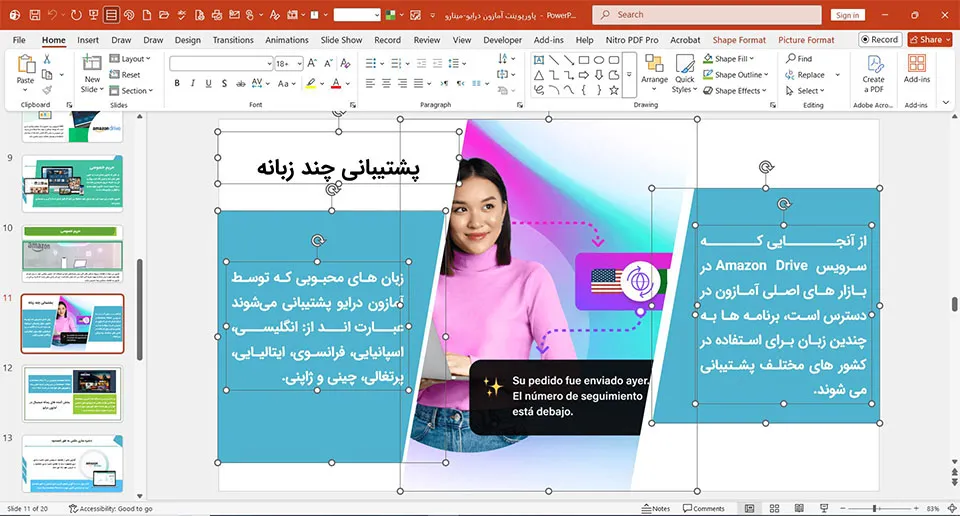960x516 pixels.
Task: Select slide 12 thumbnail
Action: tap(72, 394)
